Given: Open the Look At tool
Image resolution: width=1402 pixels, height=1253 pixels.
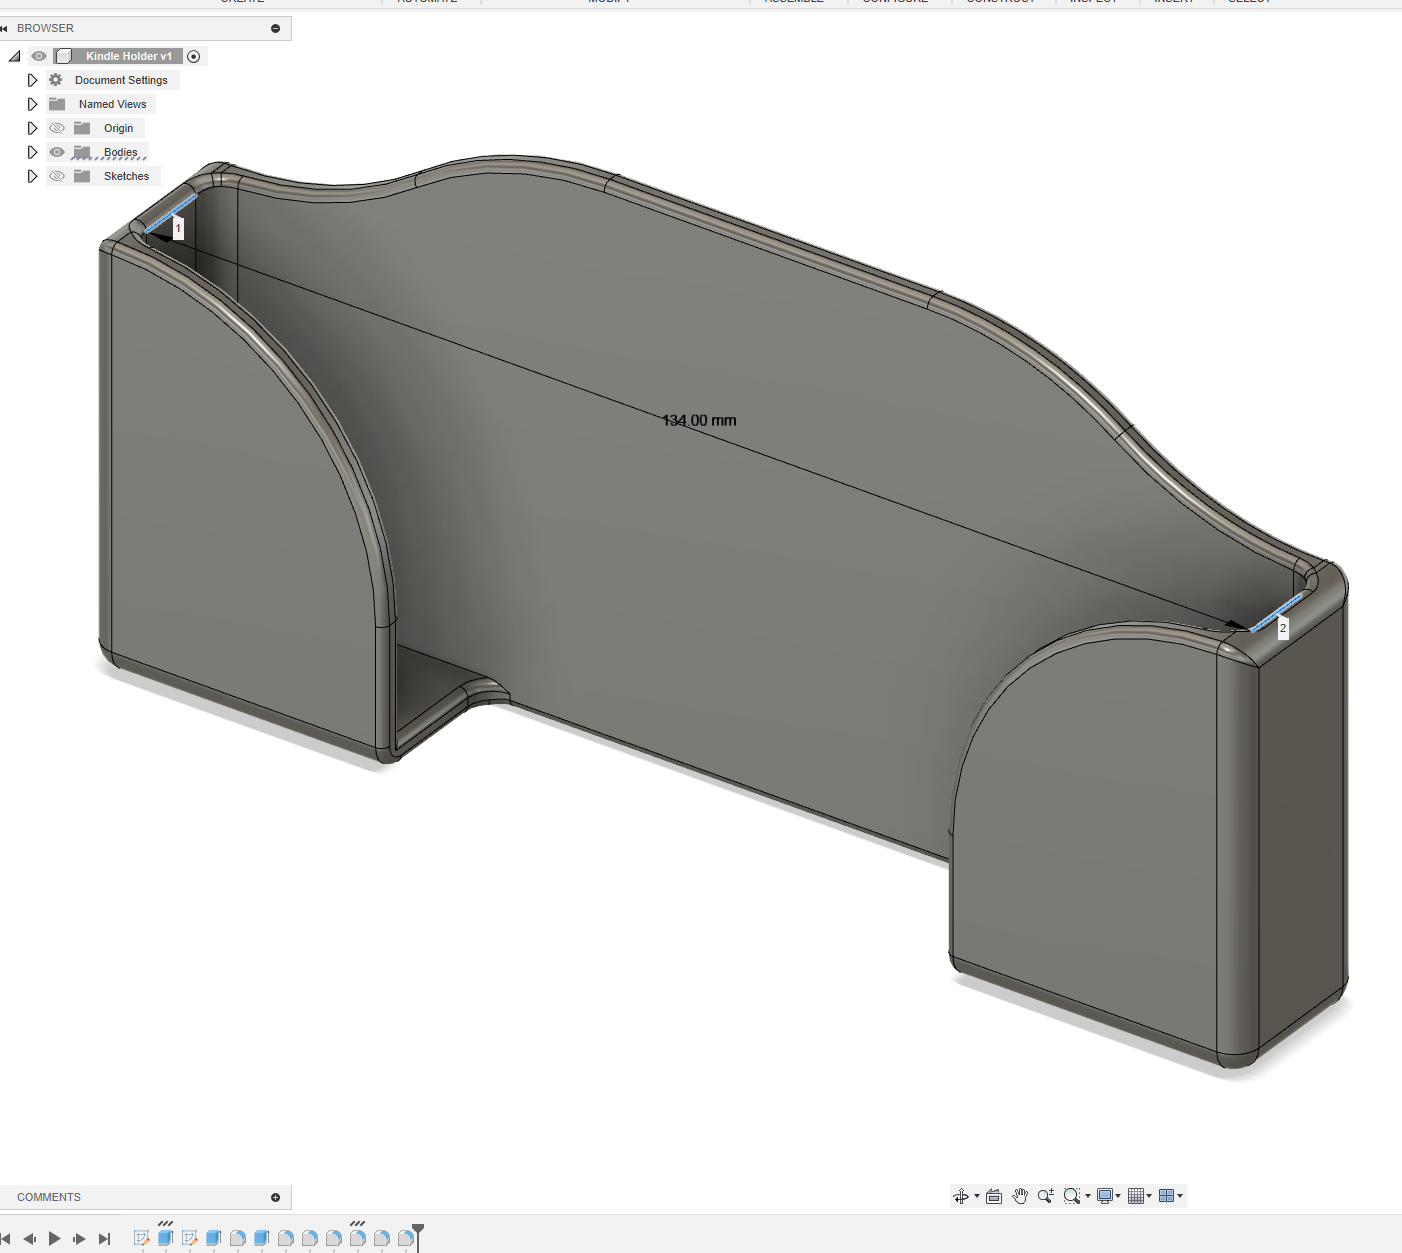Looking at the screenshot, I should coord(993,1195).
